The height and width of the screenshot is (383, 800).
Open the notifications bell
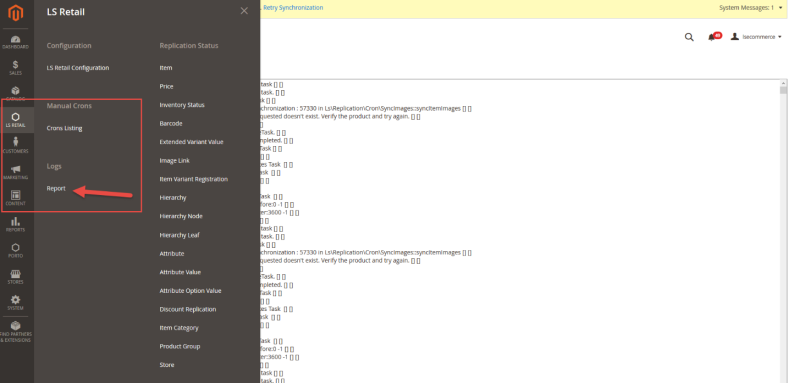(x=712, y=37)
